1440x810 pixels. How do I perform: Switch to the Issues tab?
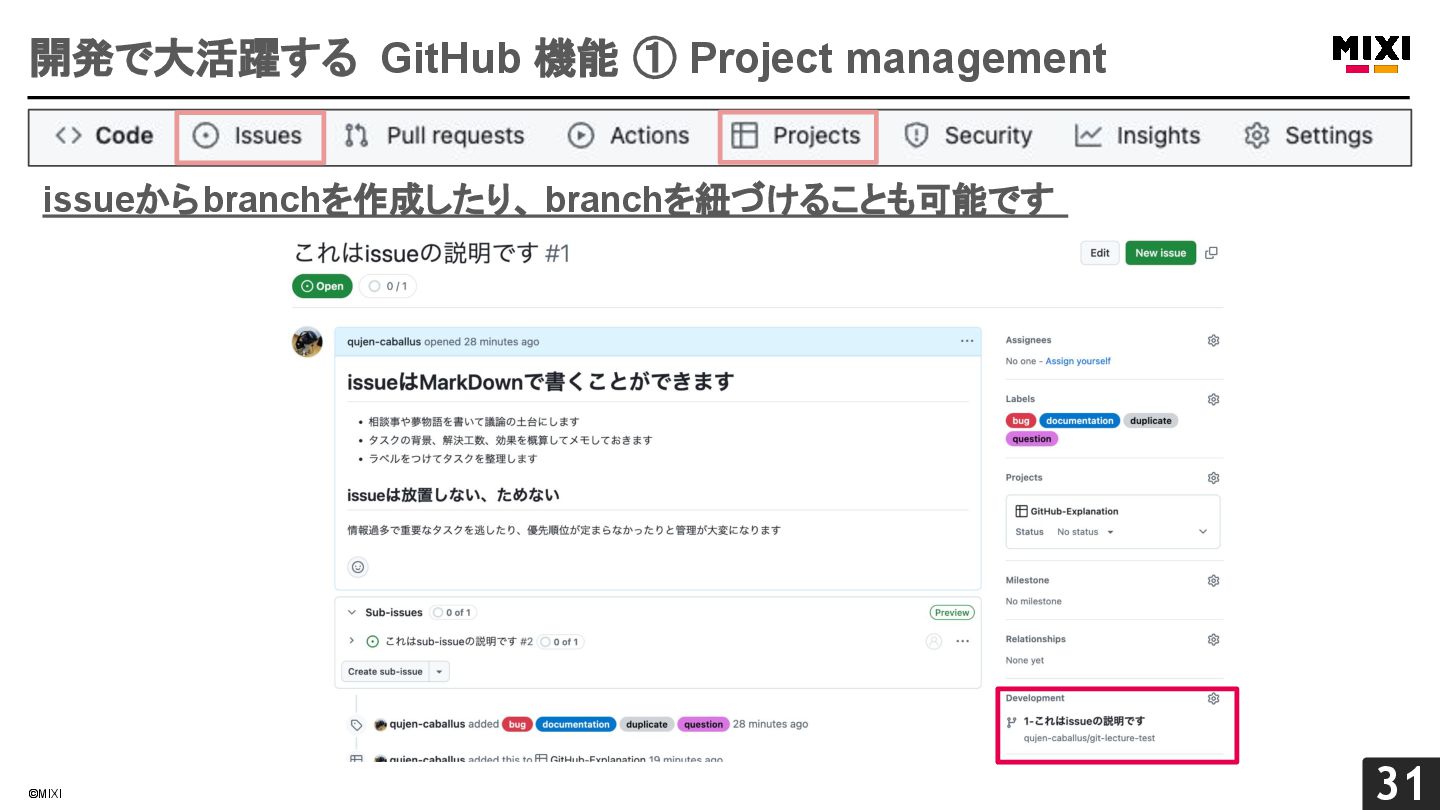tap(249, 136)
